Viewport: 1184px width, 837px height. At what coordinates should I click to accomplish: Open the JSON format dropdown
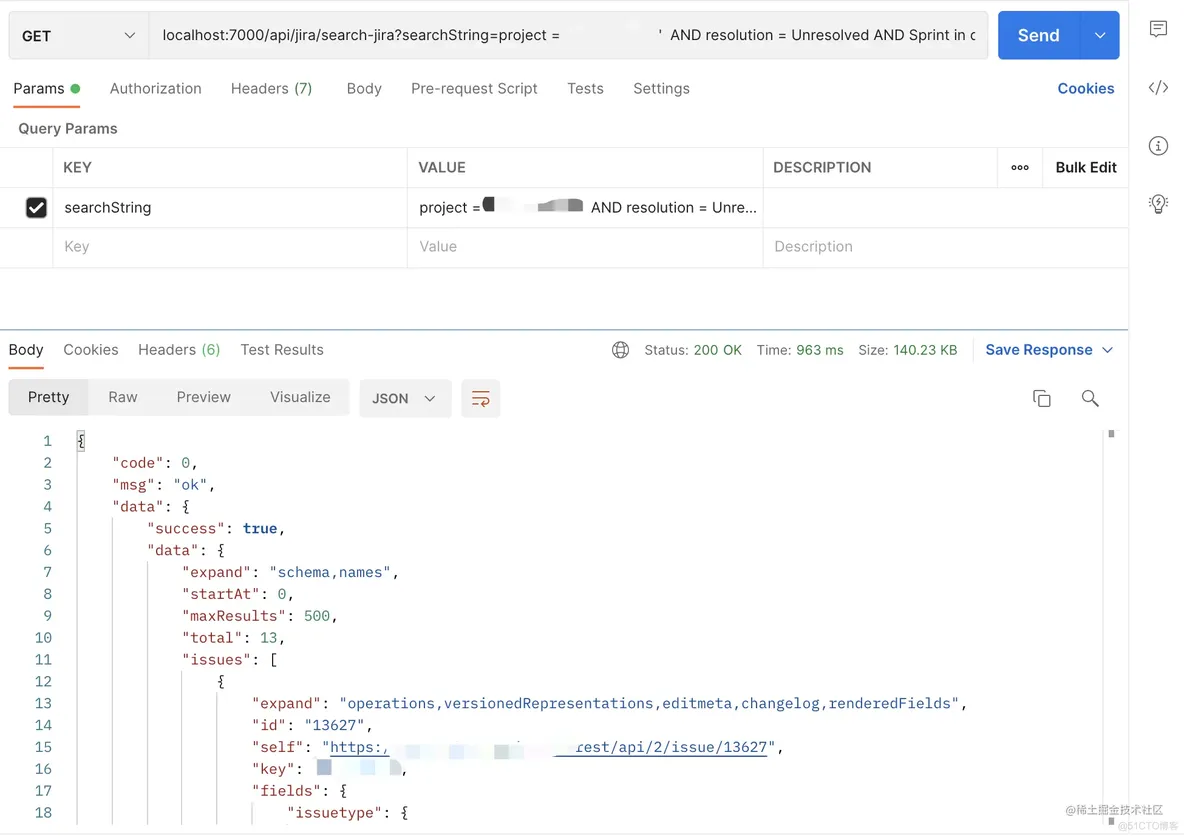[x=405, y=398]
